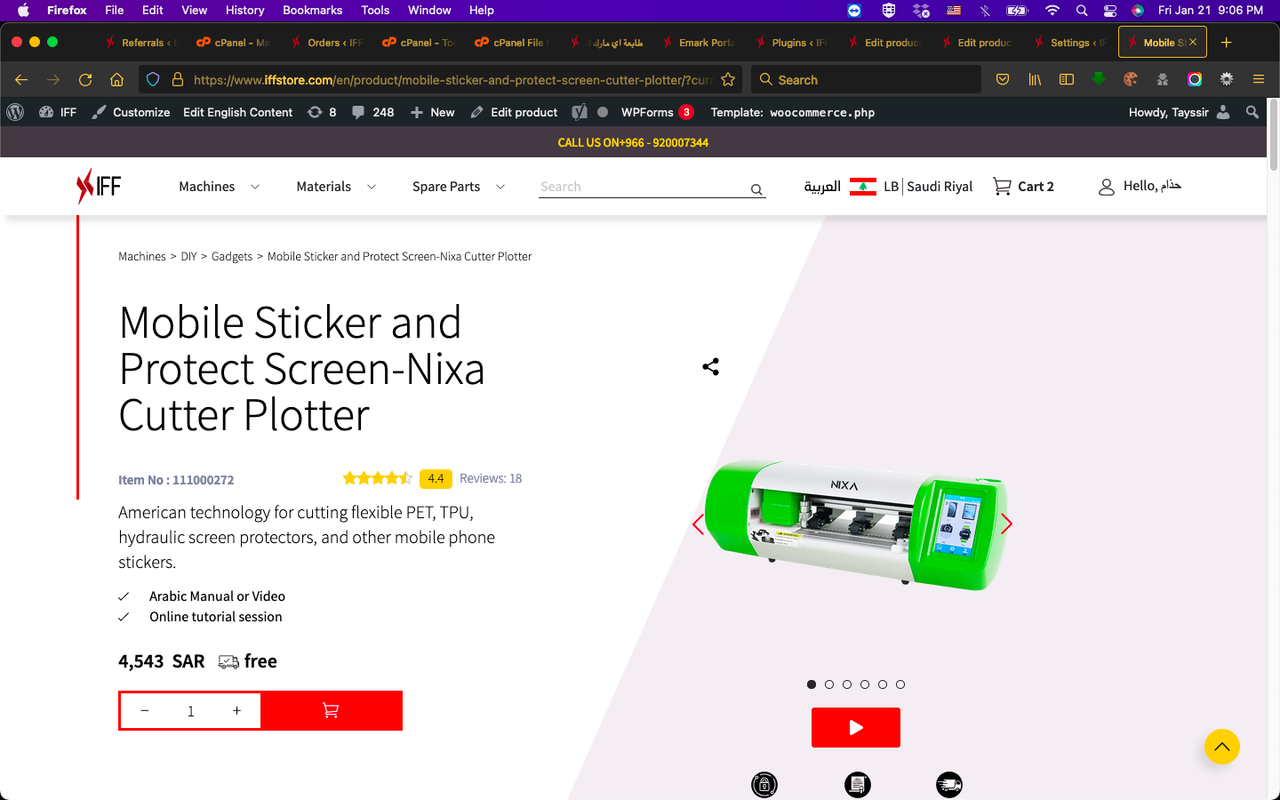The width and height of the screenshot is (1280, 800).
Task: Decrease quantity with minus button
Action: (145, 711)
